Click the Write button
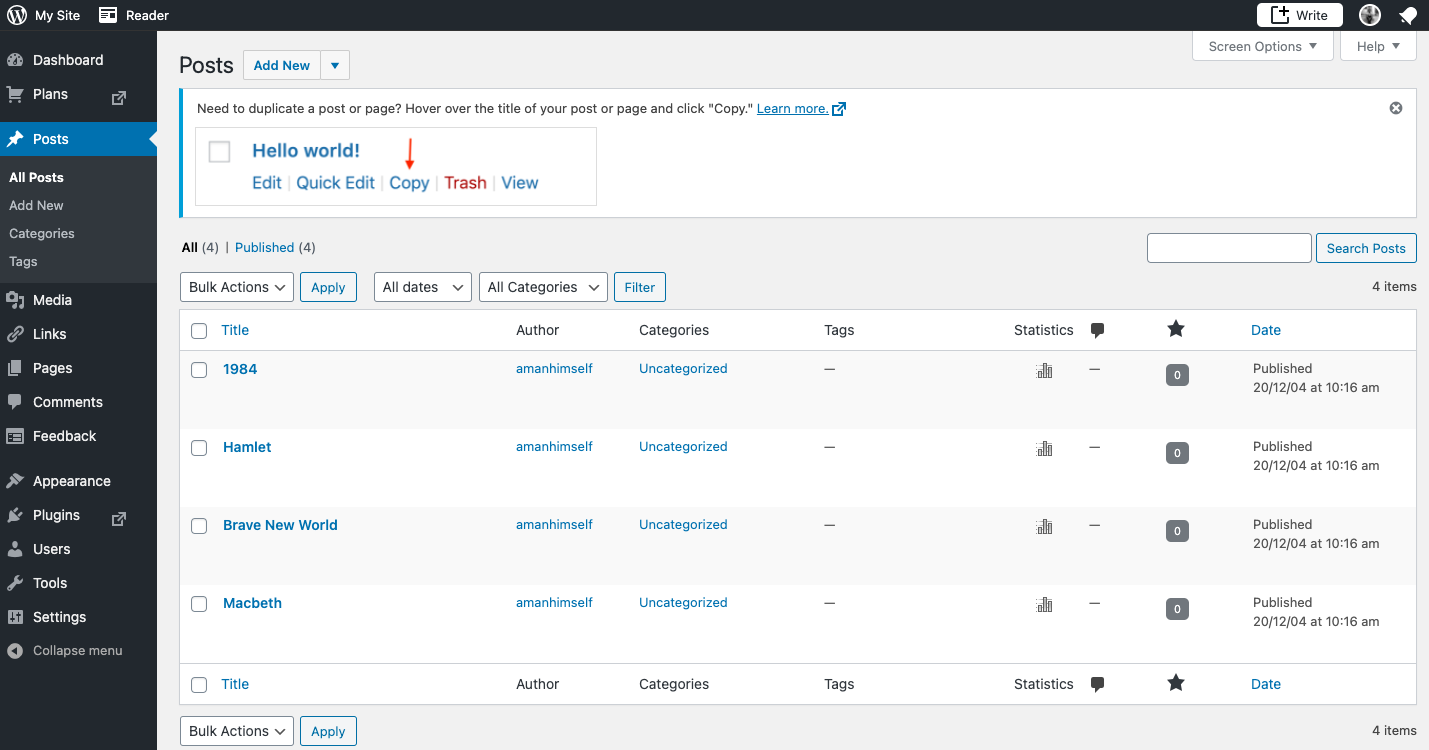This screenshot has height=750, width=1429. click(x=1300, y=15)
